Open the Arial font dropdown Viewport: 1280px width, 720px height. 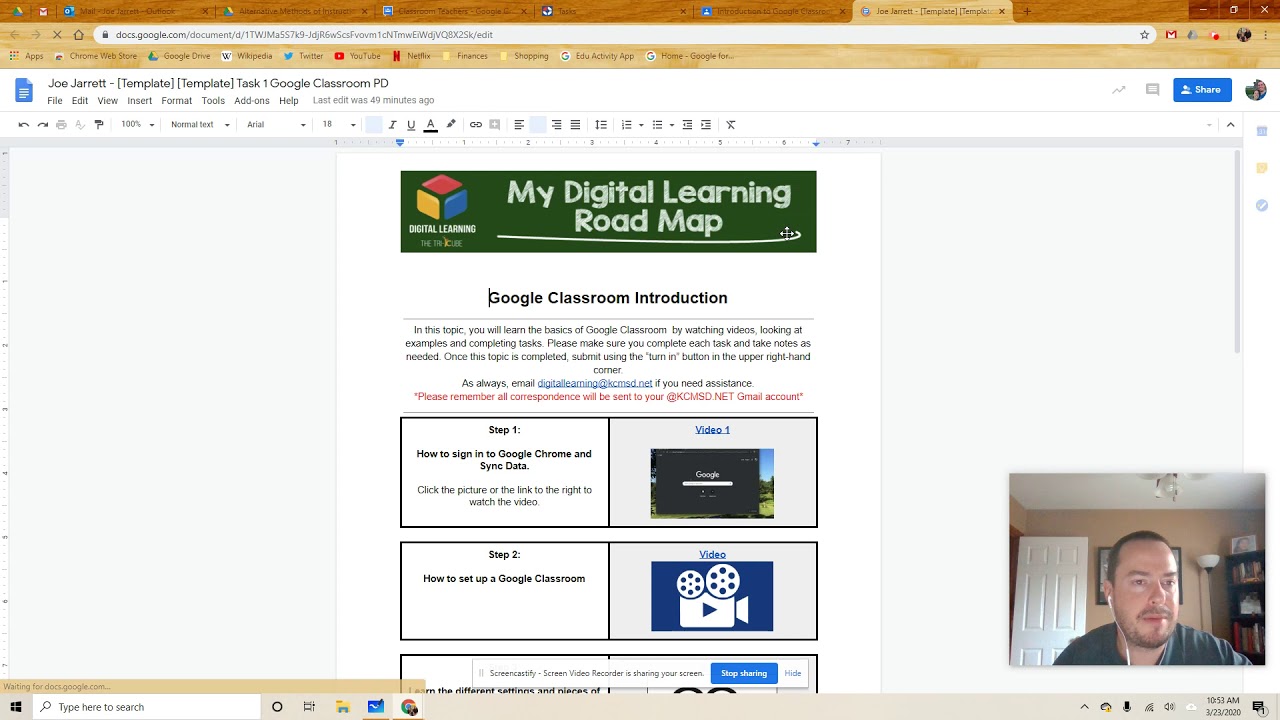[x=276, y=124]
